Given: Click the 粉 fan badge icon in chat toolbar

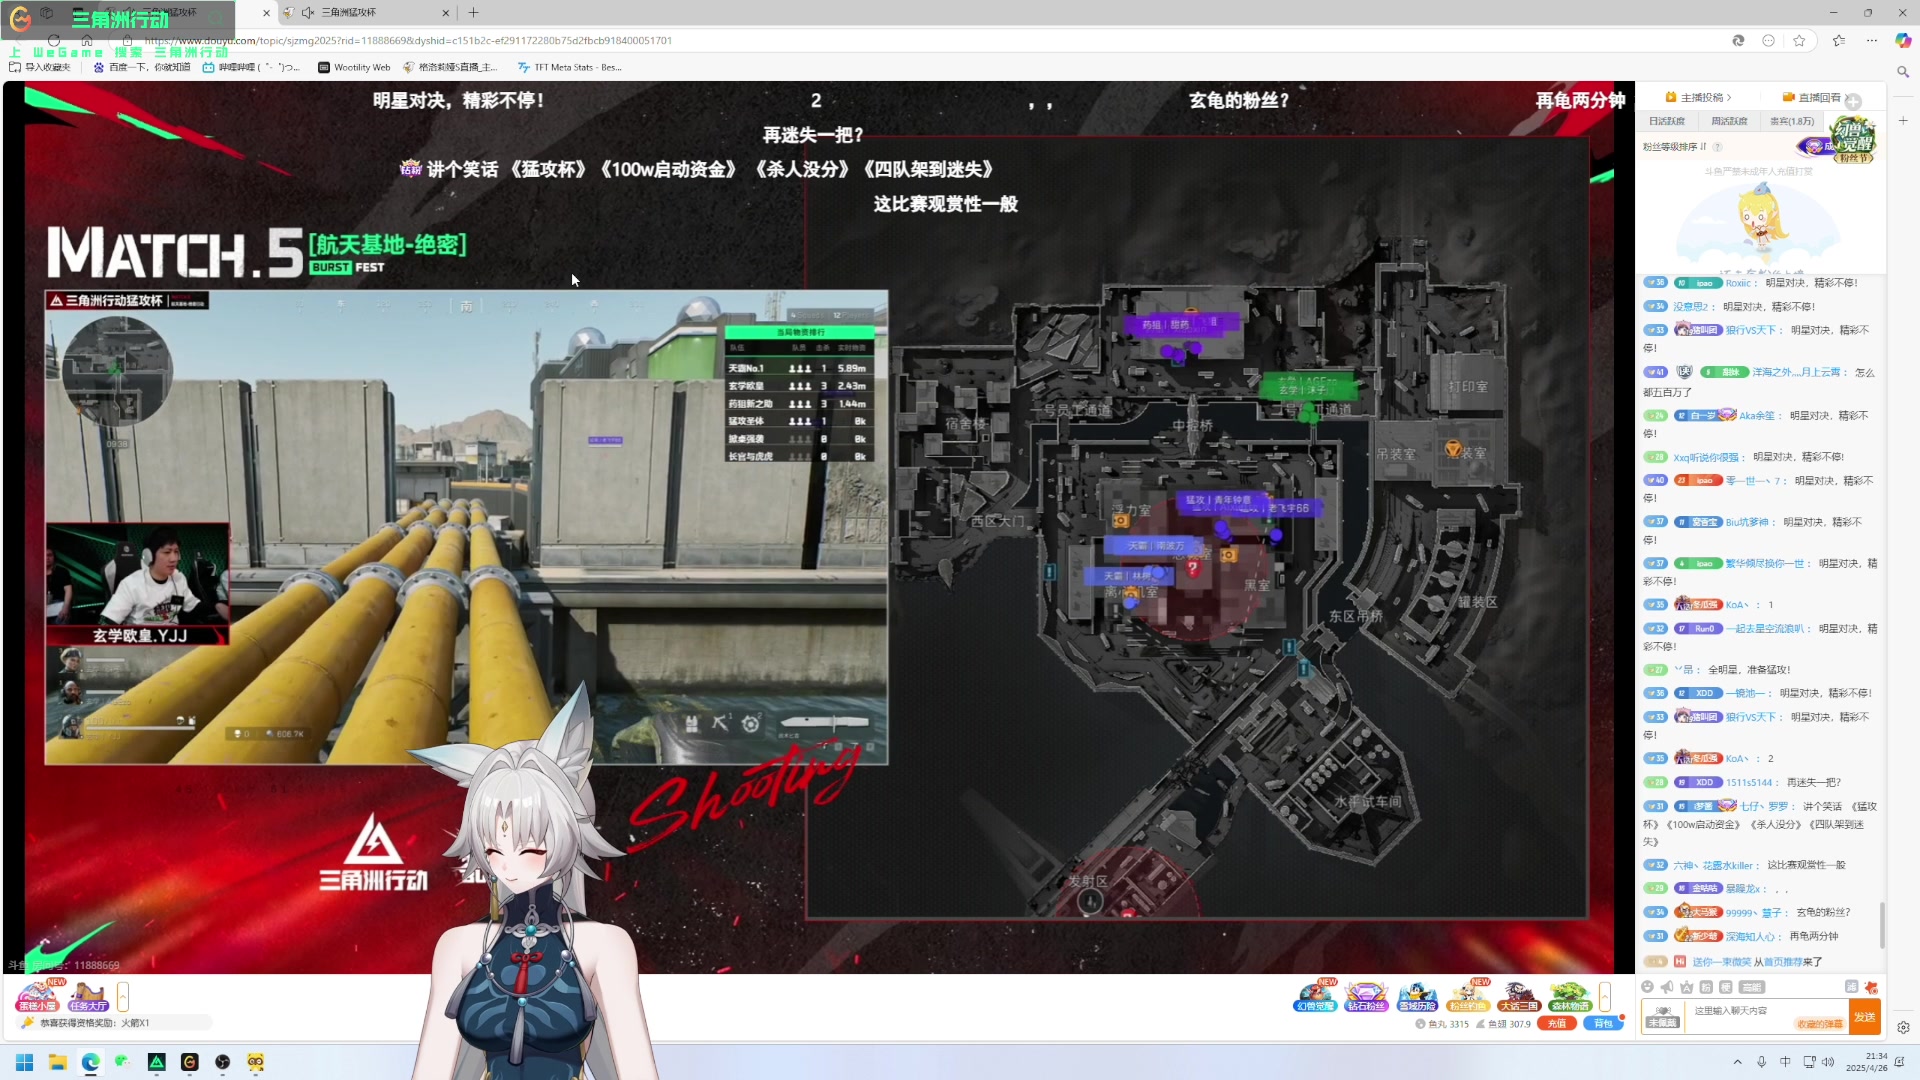Looking at the screenshot, I should (x=1706, y=987).
